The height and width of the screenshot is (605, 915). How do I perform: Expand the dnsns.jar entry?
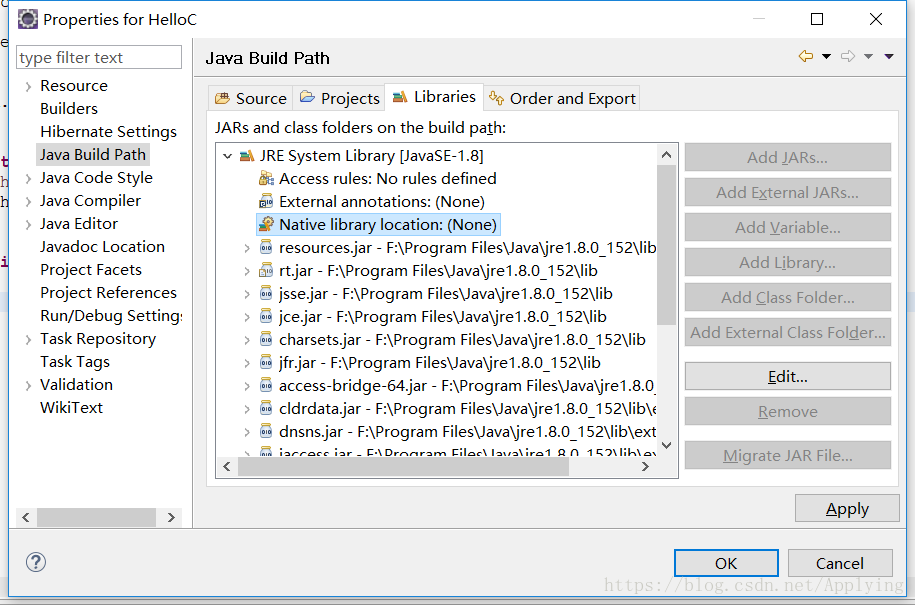[247, 432]
